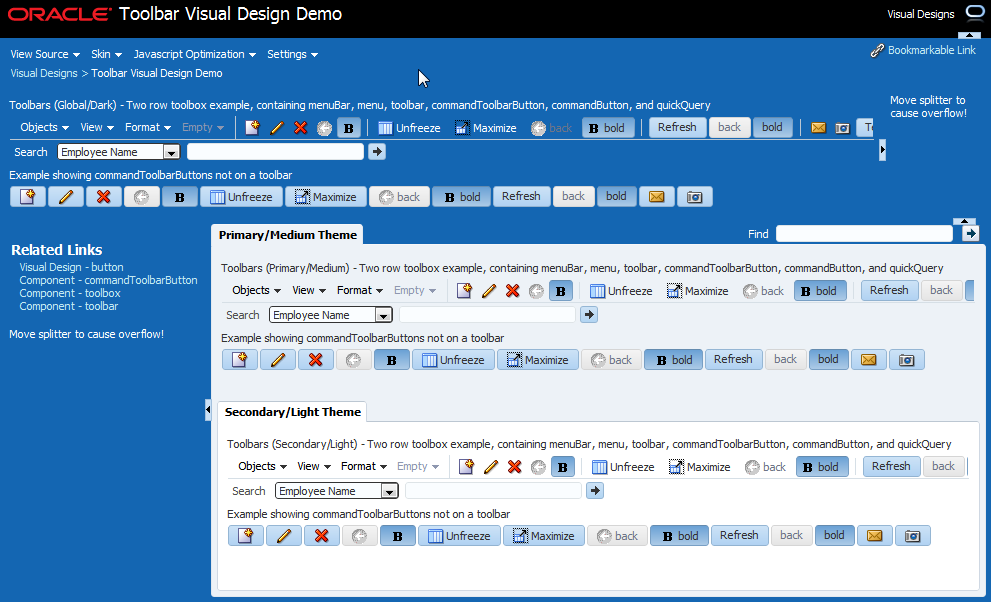Click Unfreeze in the Global/Dark toolbar
Image resolution: width=991 pixels, height=602 pixels.
coord(409,128)
